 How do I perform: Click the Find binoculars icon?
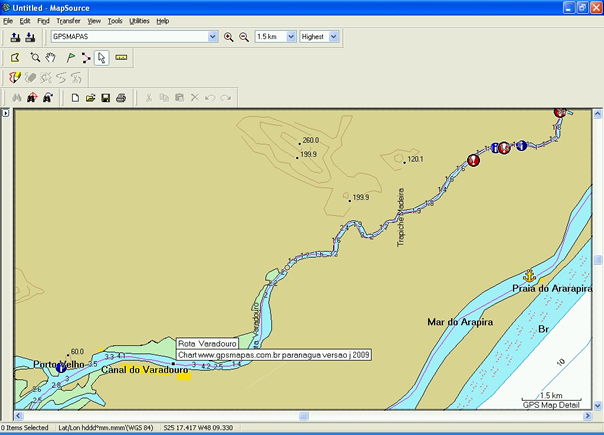(15, 98)
